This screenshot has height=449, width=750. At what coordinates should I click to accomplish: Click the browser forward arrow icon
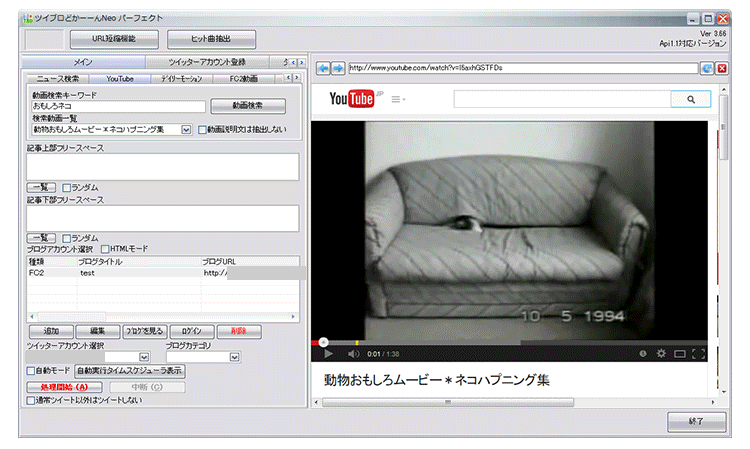337,68
